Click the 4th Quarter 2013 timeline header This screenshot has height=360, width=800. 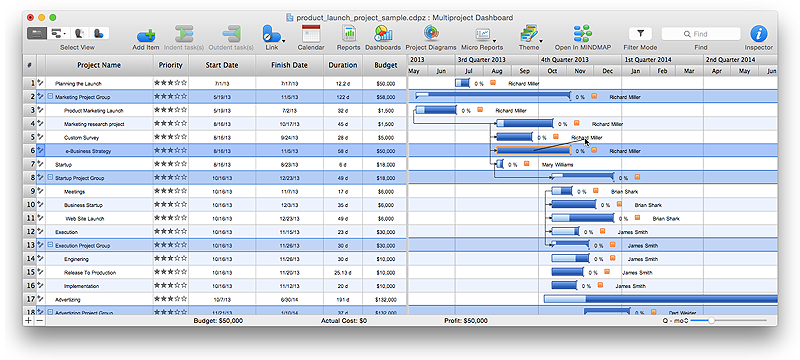[x=580, y=60]
